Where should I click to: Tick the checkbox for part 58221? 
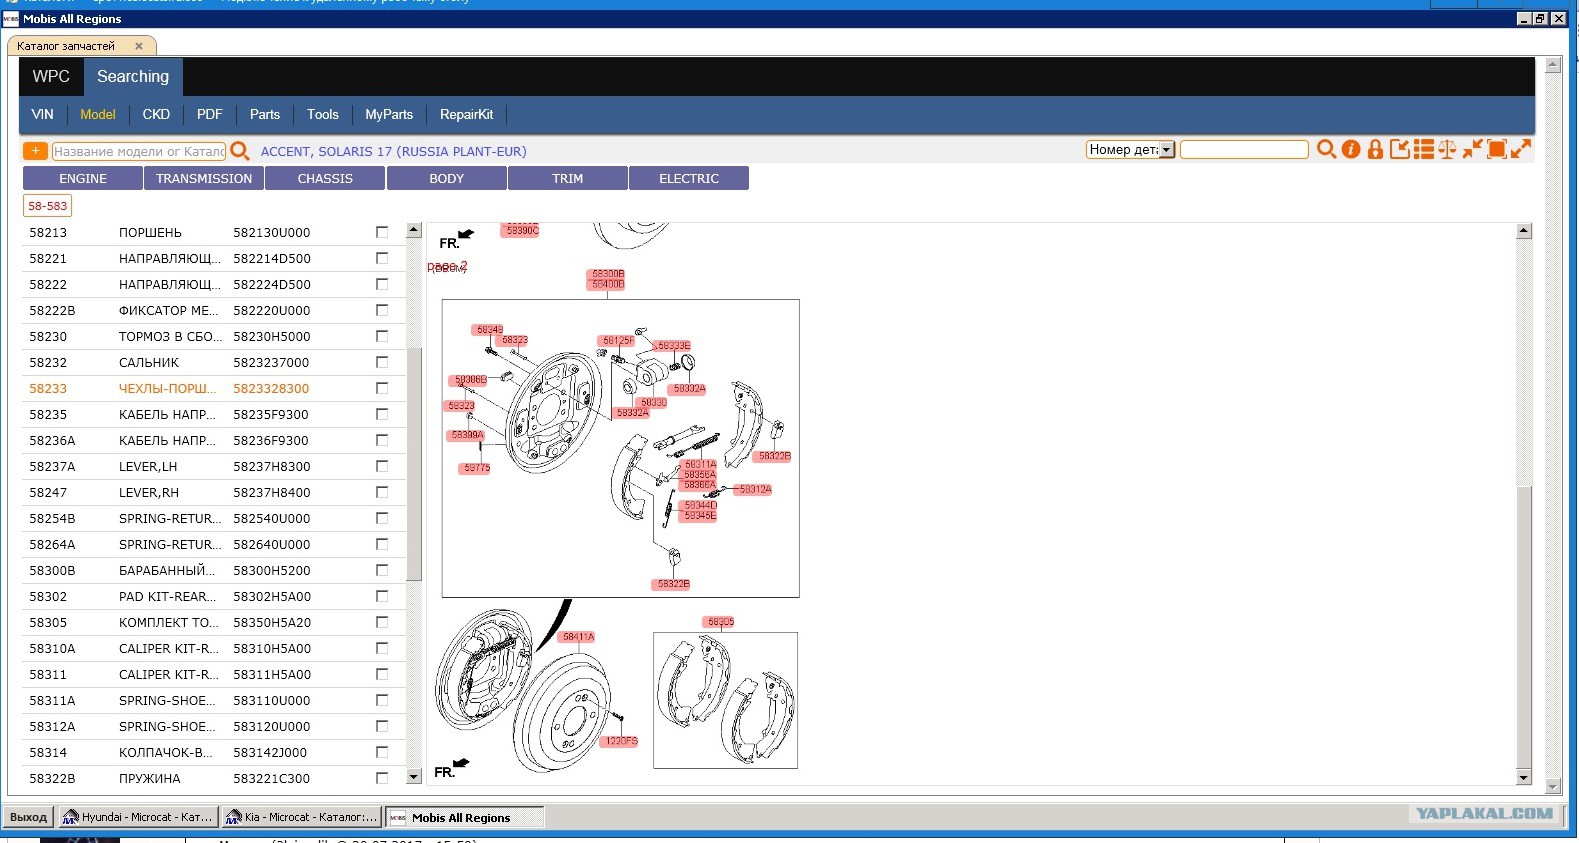[382, 258]
